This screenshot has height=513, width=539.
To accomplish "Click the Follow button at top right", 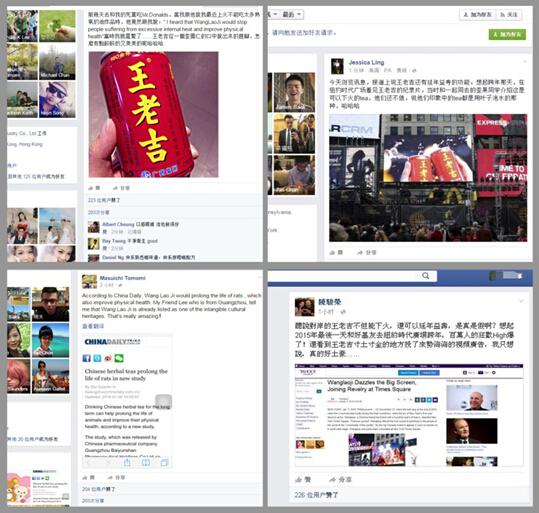I will (509, 14).
